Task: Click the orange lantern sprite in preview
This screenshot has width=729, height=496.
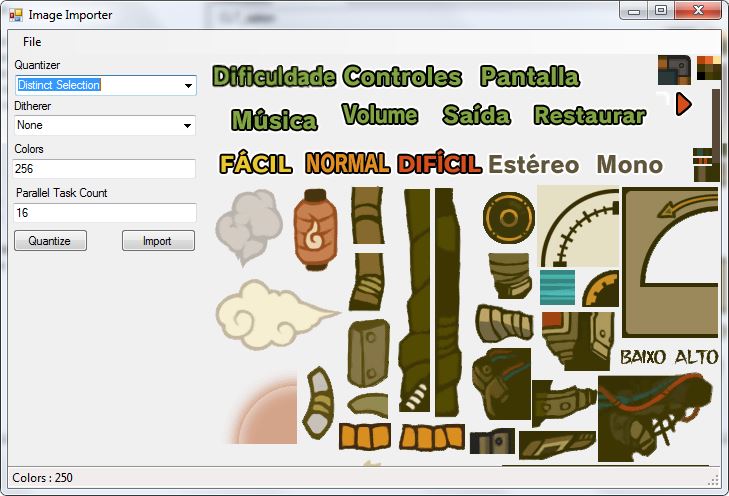Action: (x=315, y=229)
